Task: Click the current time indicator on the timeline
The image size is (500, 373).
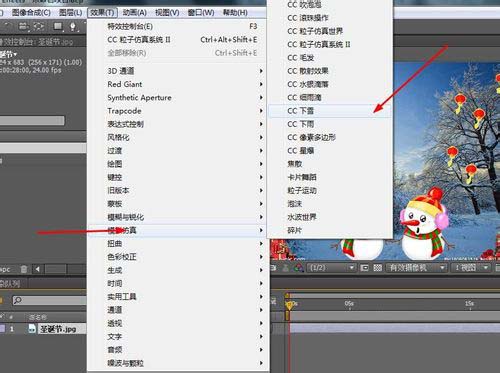Action: [289, 305]
